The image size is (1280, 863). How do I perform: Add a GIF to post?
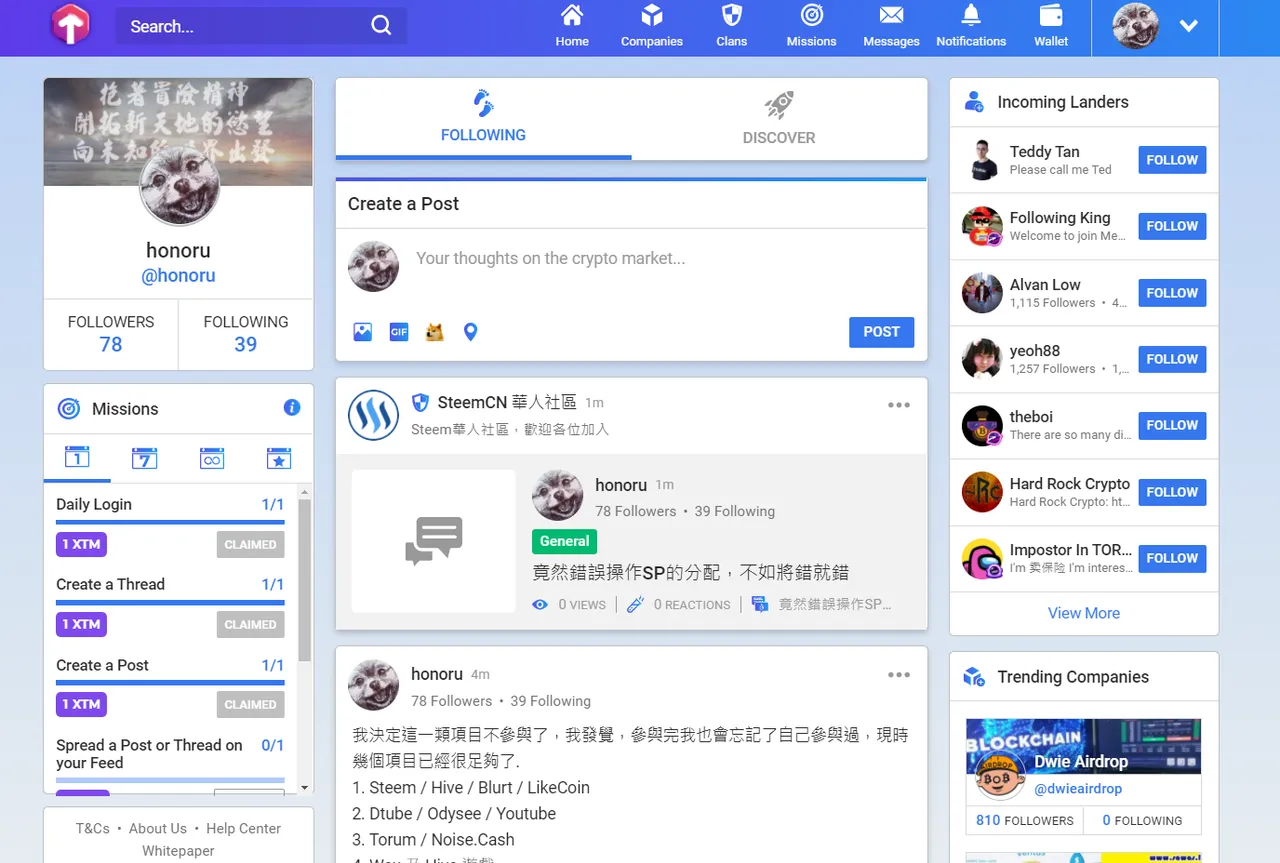click(399, 332)
